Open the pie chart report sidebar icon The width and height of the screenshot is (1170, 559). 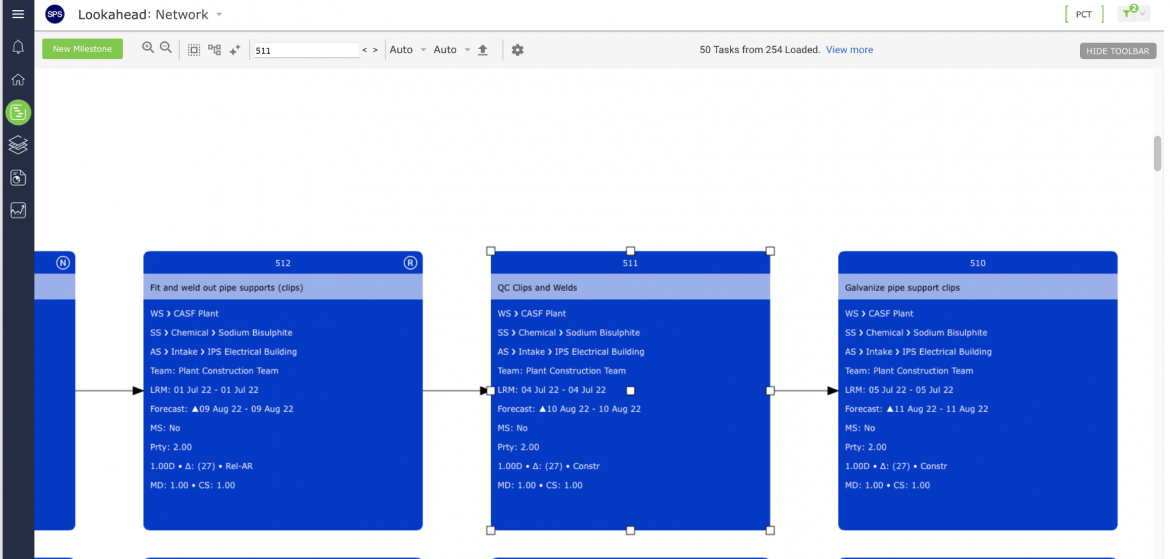coord(18,178)
